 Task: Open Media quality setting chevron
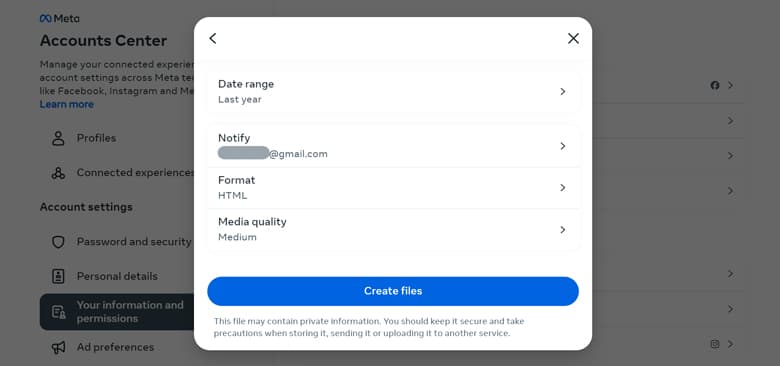563,229
